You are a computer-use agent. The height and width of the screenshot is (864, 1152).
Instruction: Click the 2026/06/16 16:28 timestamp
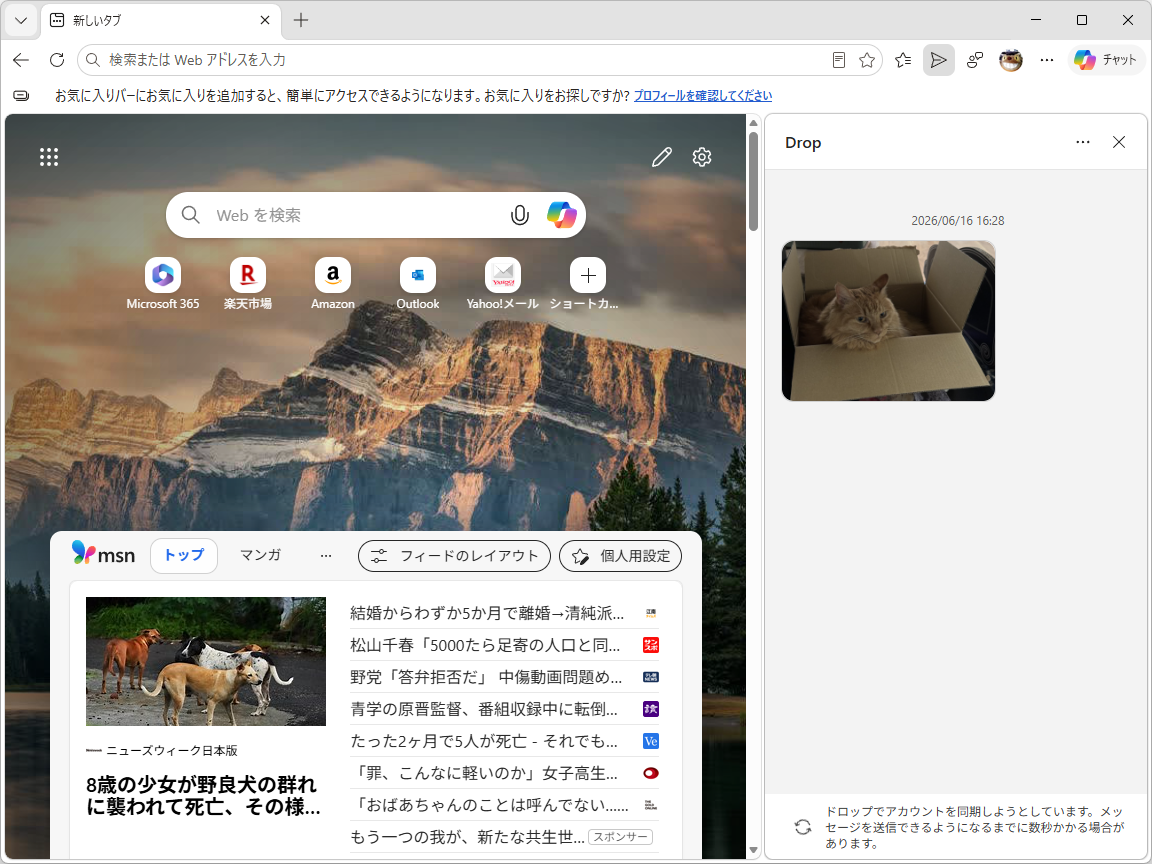coord(958,220)
